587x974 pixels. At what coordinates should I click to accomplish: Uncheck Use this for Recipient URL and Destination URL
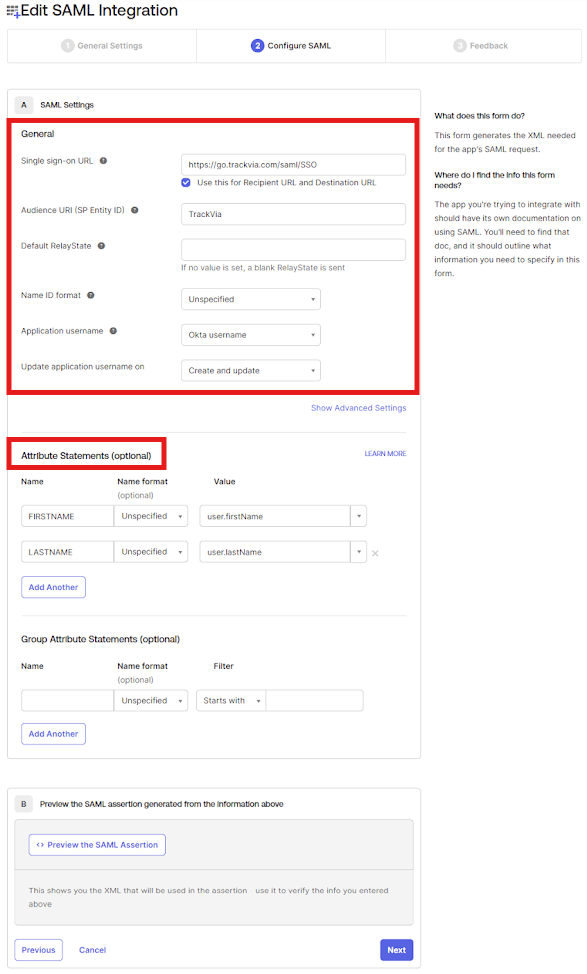click(x=186, y=183)
